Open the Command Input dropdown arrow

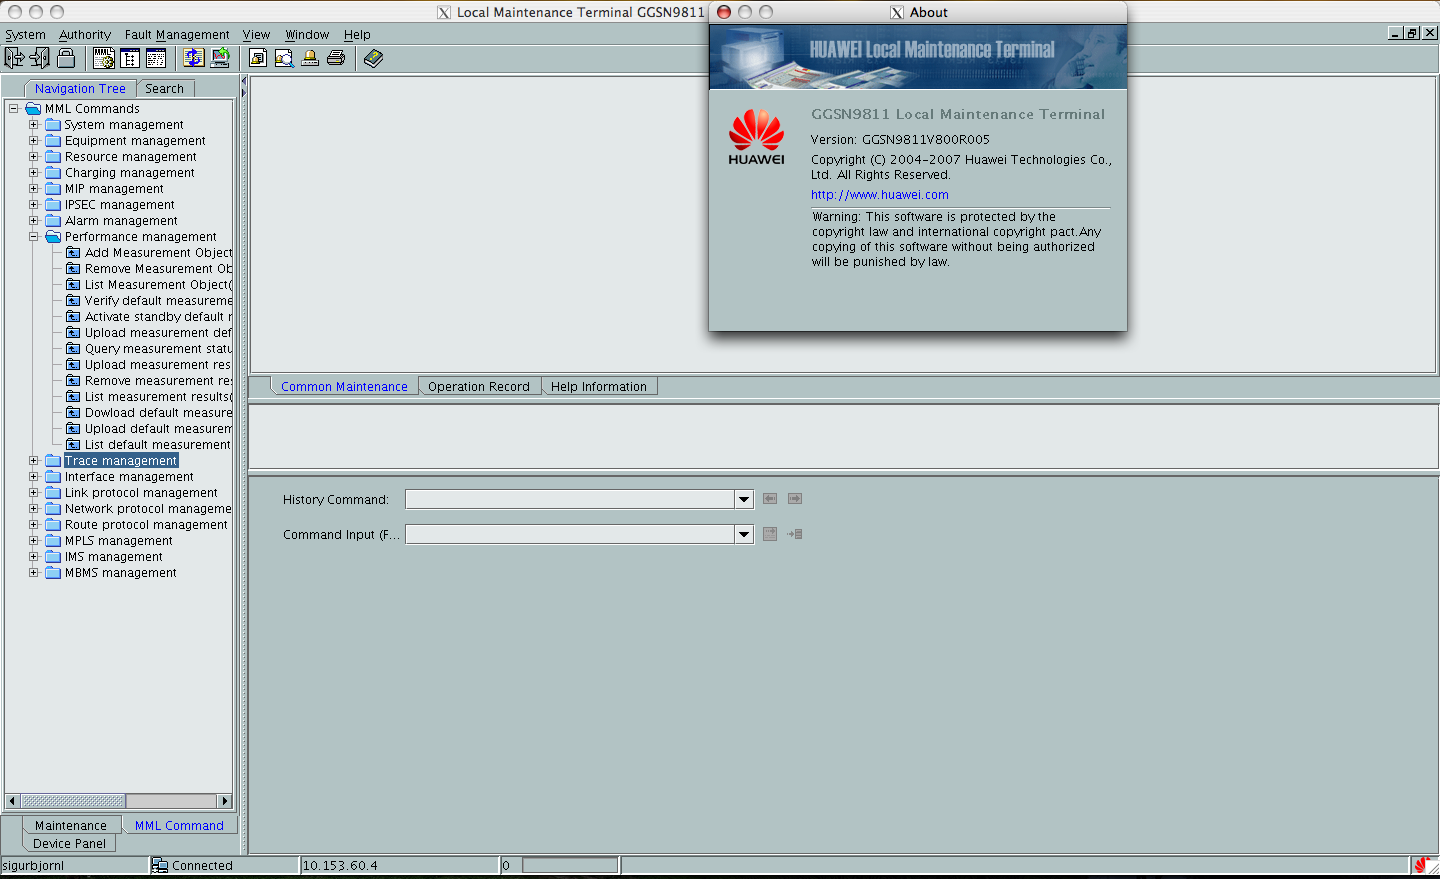click(743, 534)
